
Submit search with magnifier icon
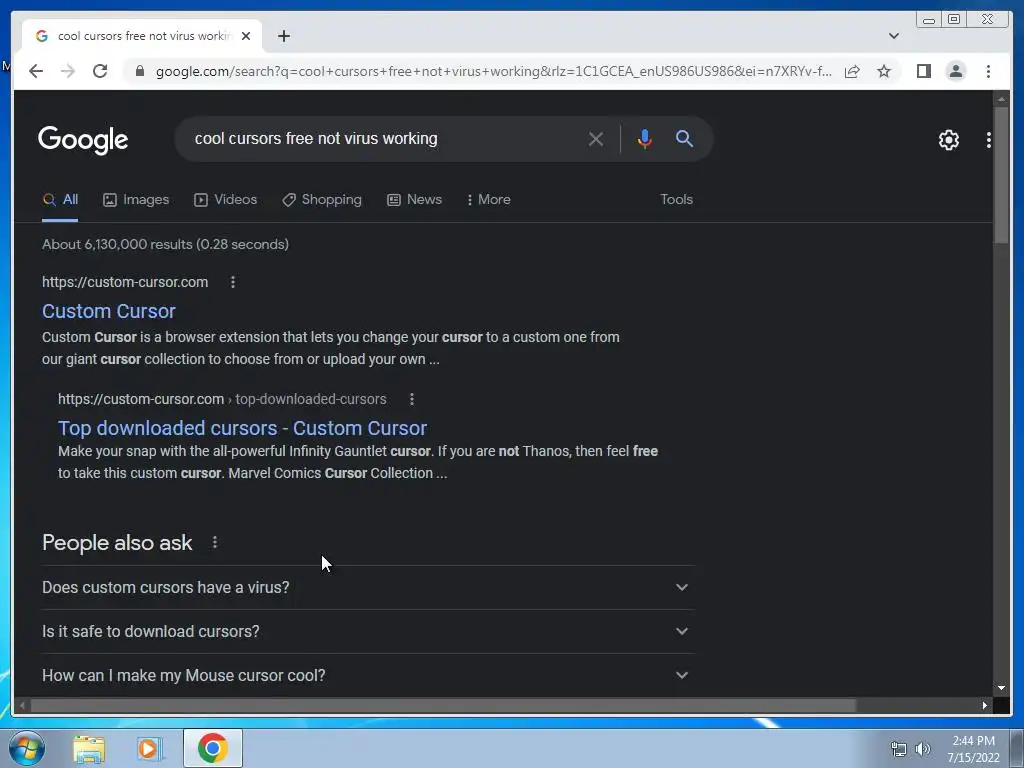[x=684, y=138]
